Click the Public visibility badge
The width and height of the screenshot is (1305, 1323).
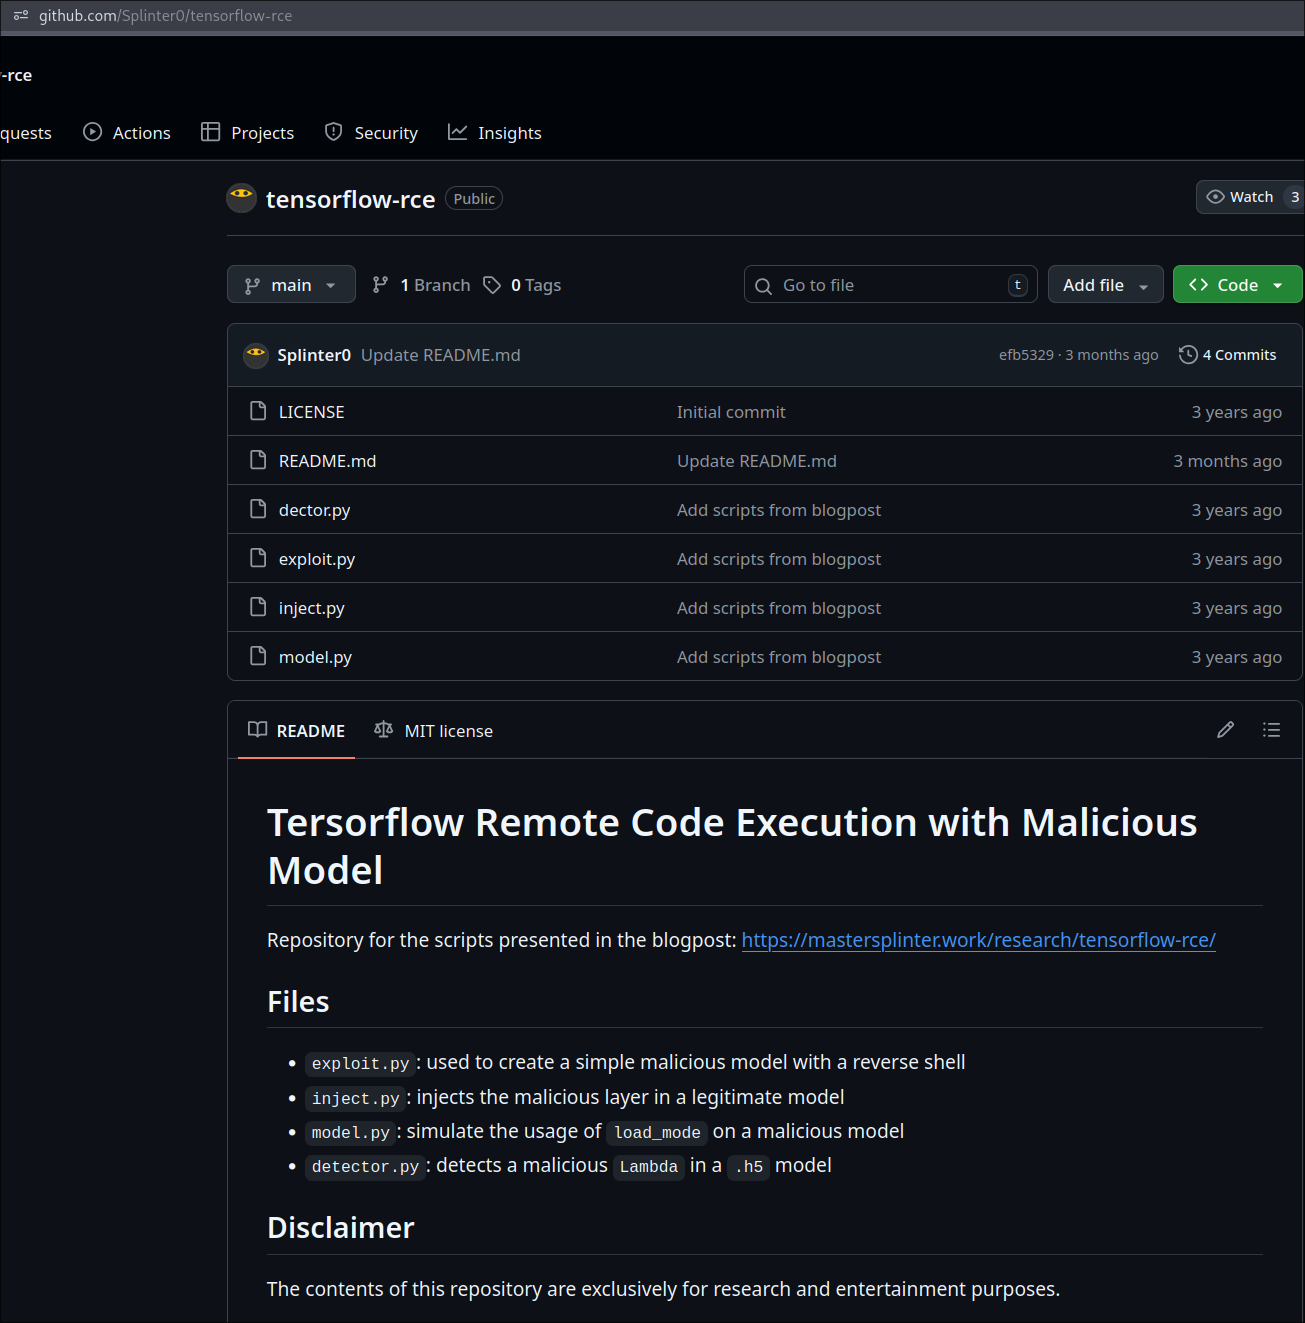(474, 199)
